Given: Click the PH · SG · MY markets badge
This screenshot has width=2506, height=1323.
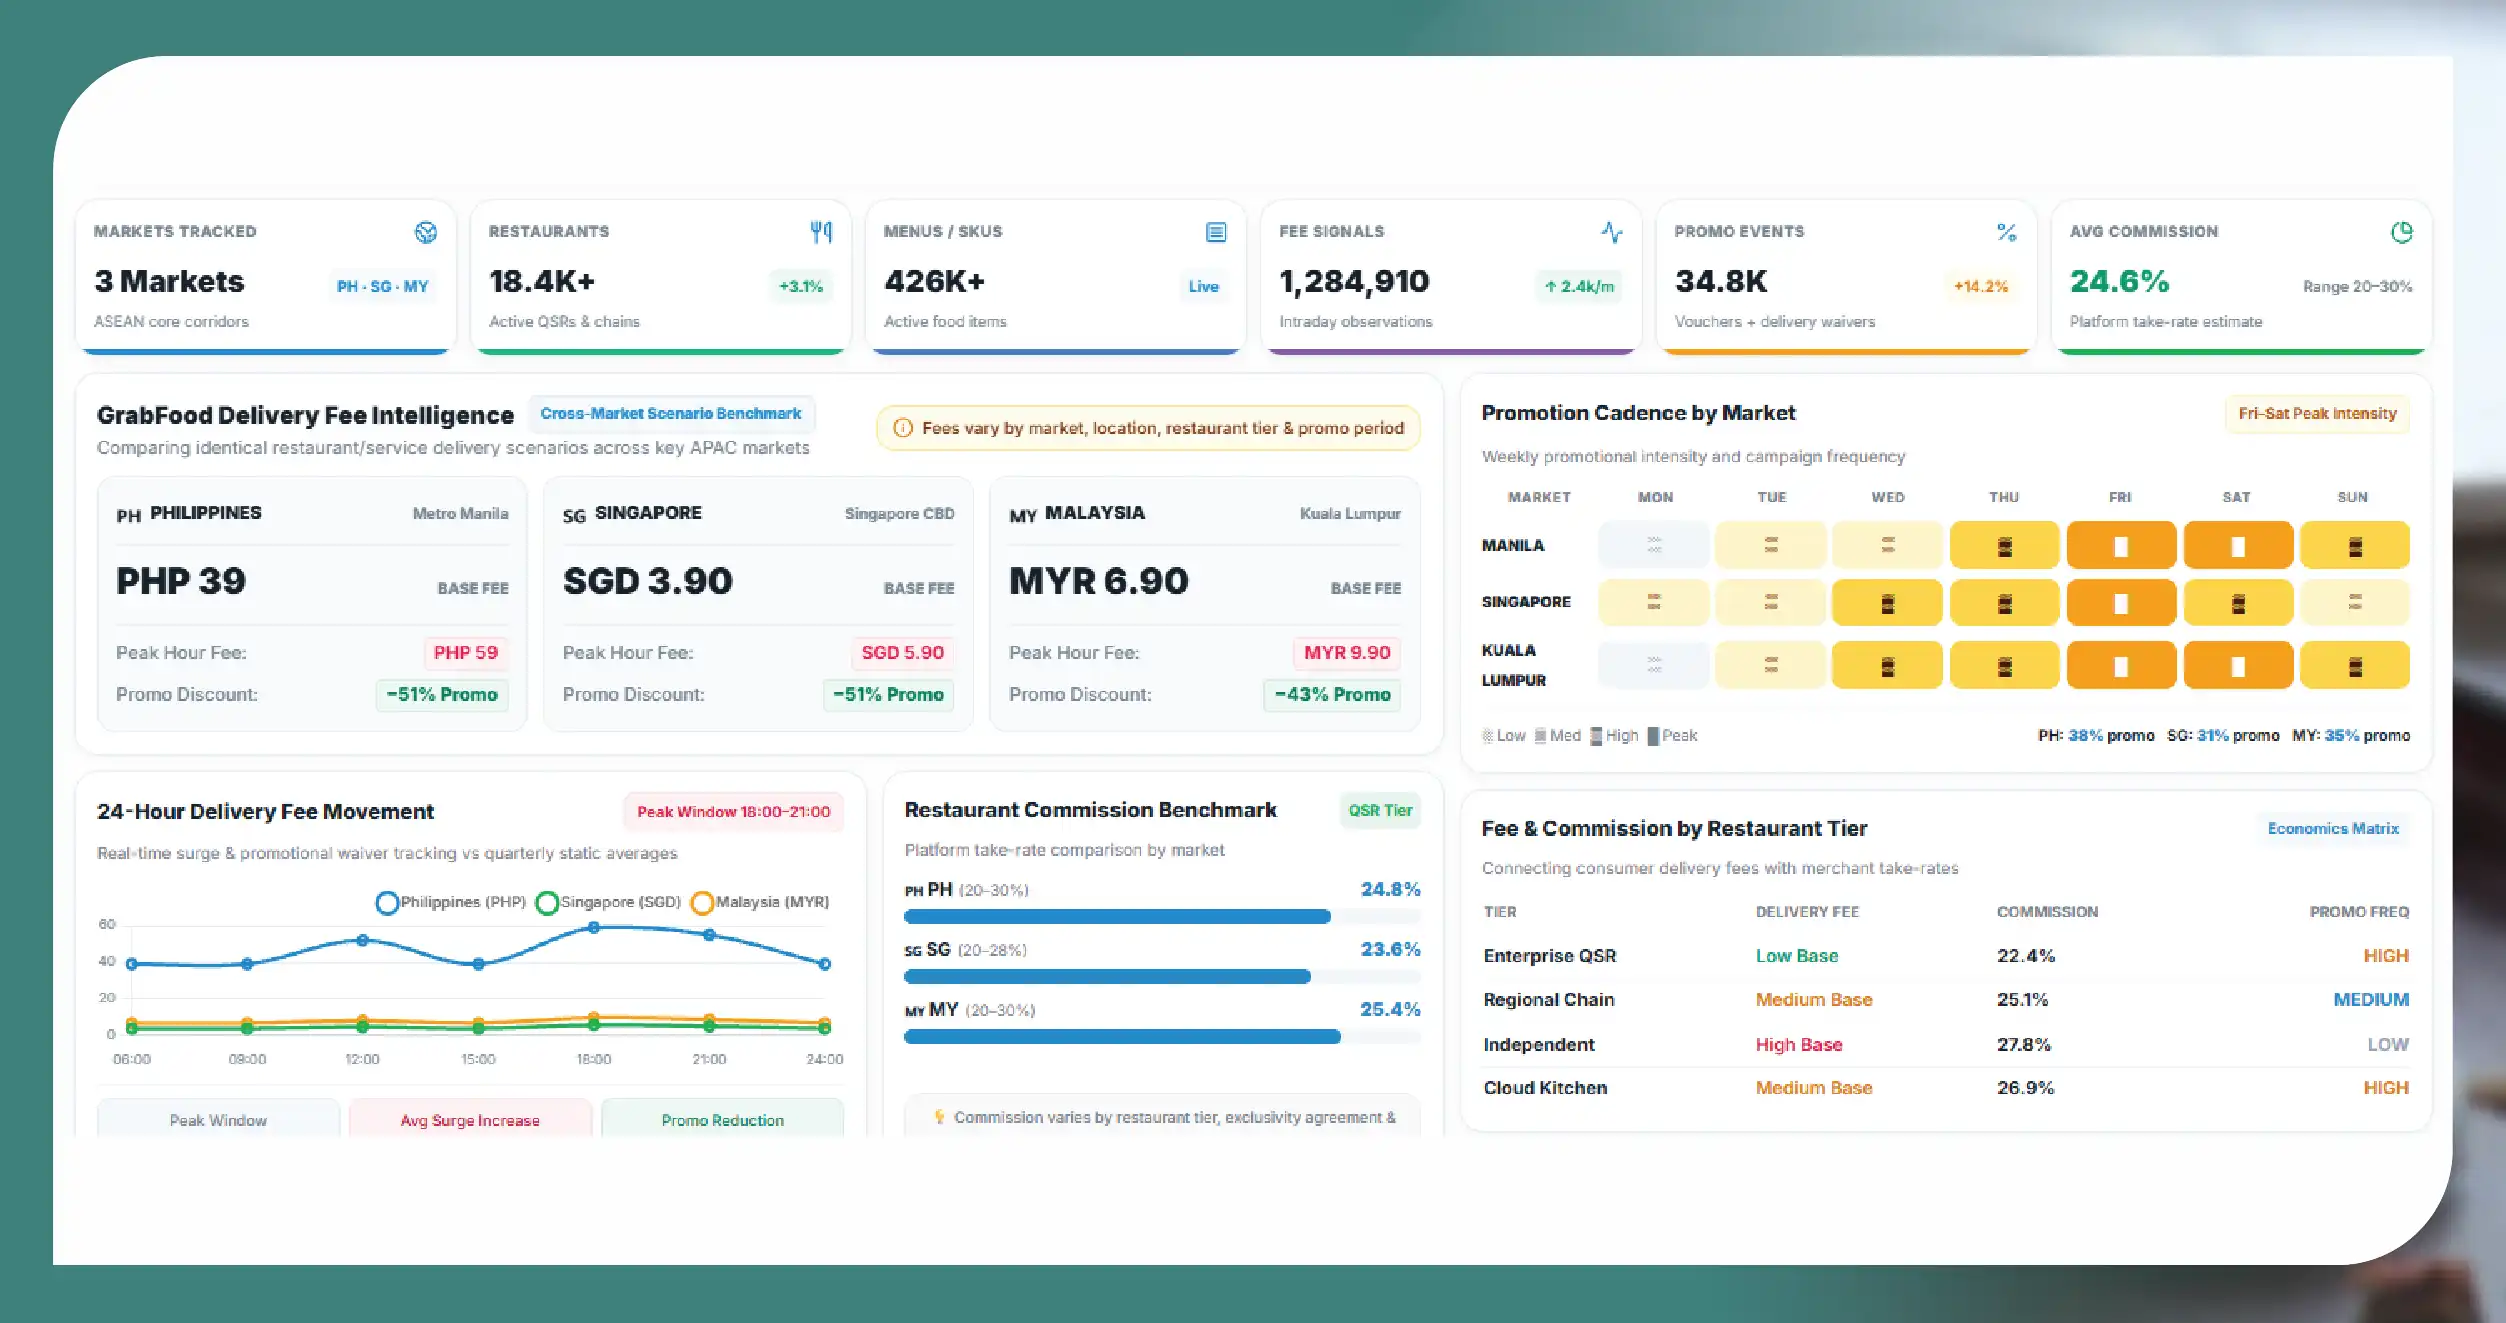Looking at the screenshot, I should pos(382,286).
